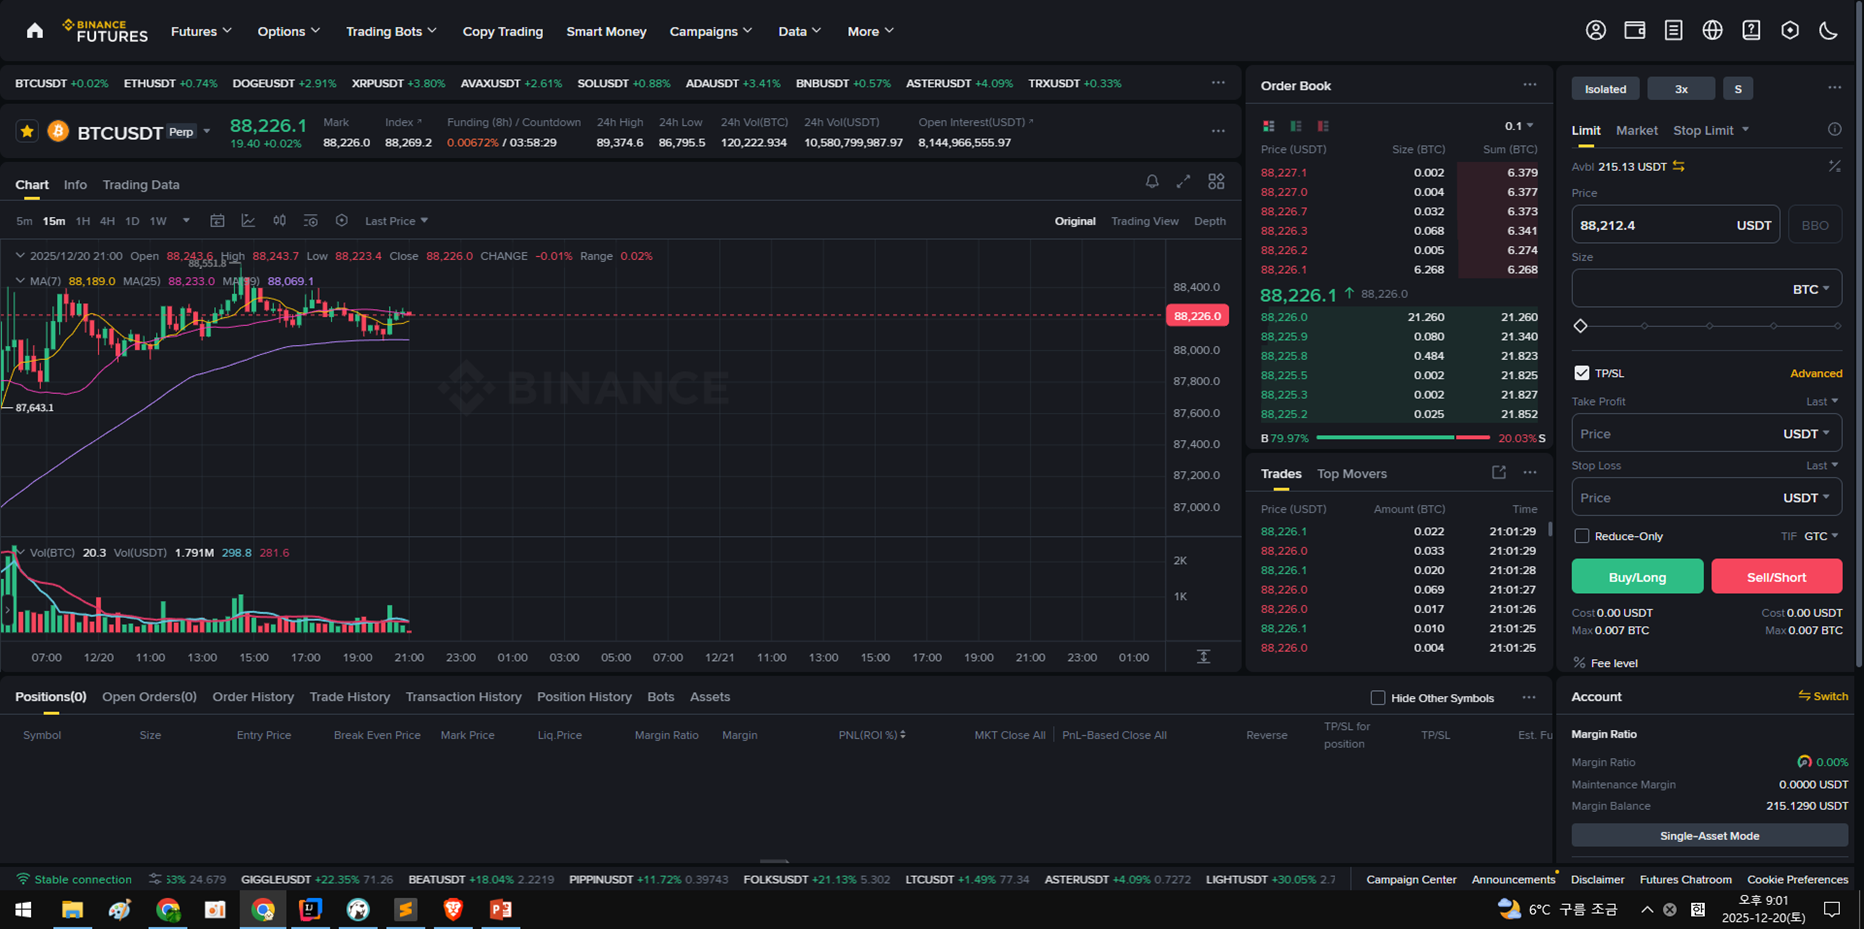This screenshot has width=1864, height=929.
Task: Show sell-only order book view
Action: click(1323, 126)
